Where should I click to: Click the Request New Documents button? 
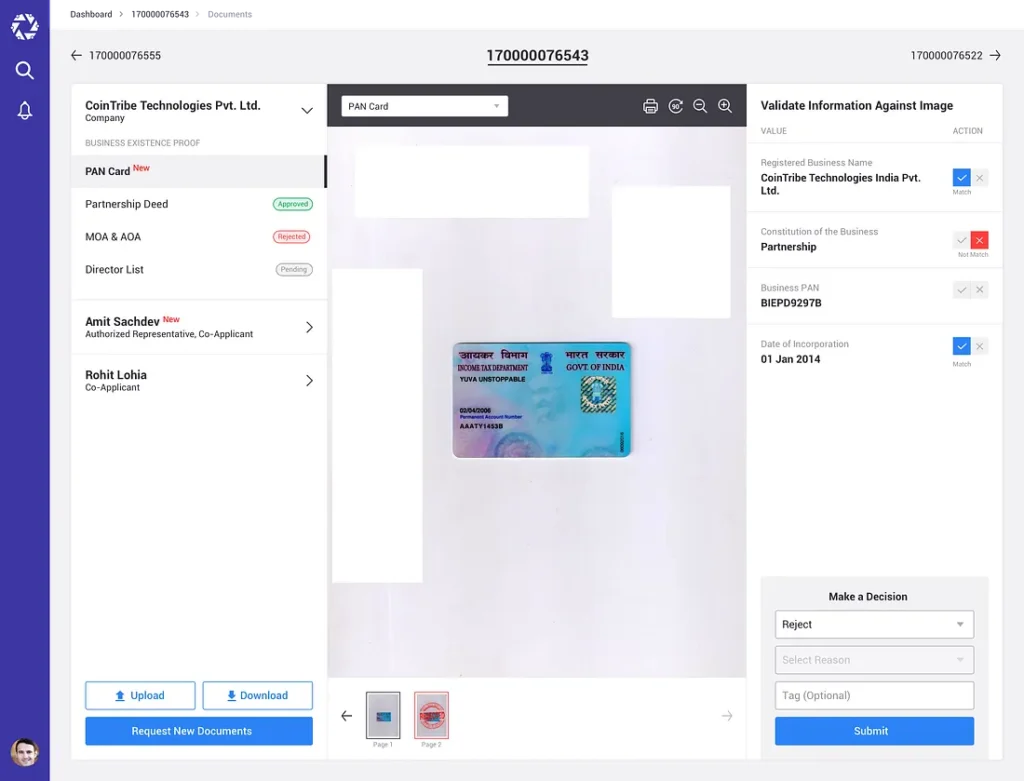click(199, 731)
